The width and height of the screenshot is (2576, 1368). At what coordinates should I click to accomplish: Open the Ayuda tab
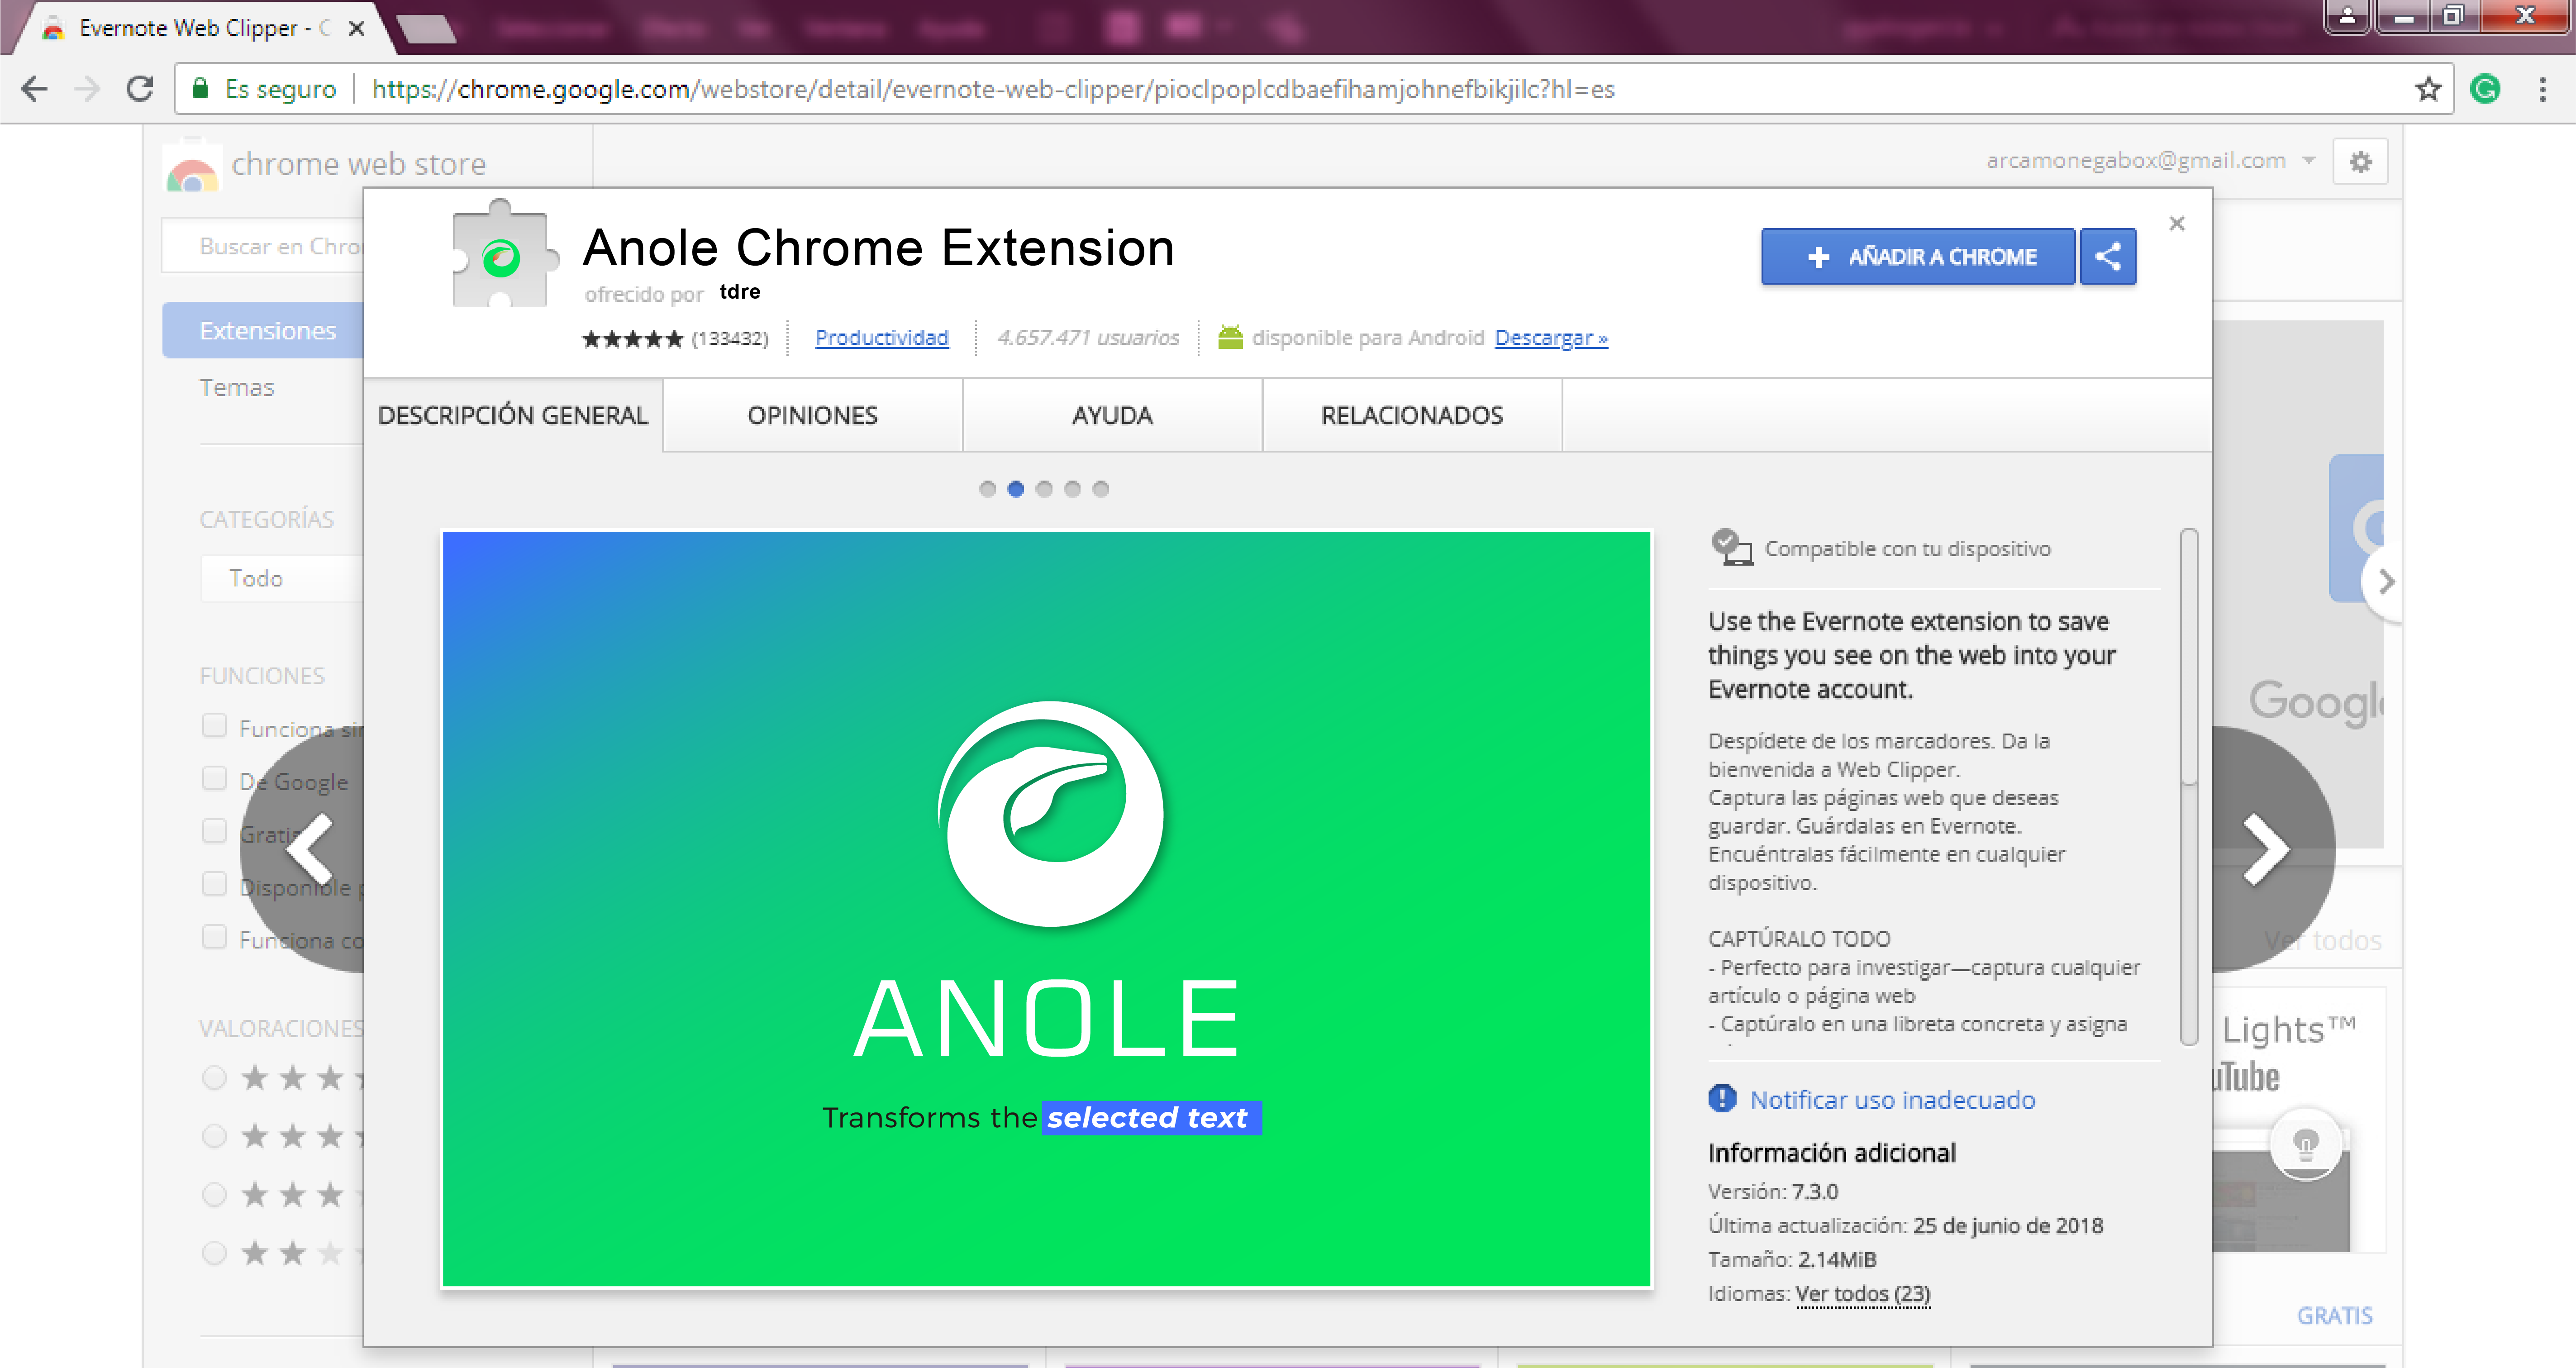[1112, 415]
